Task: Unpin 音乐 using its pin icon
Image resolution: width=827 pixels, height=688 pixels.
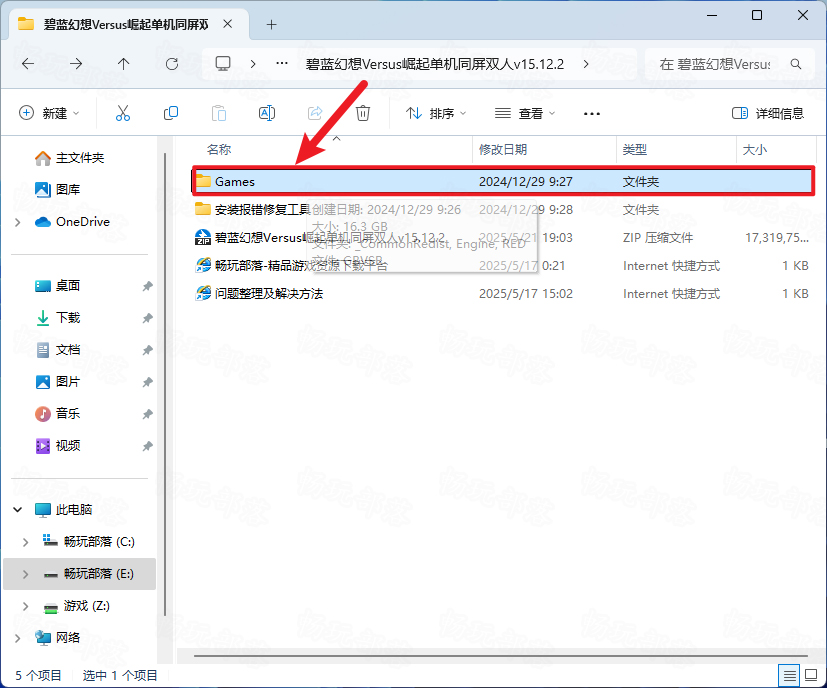Action: point(147,414)
